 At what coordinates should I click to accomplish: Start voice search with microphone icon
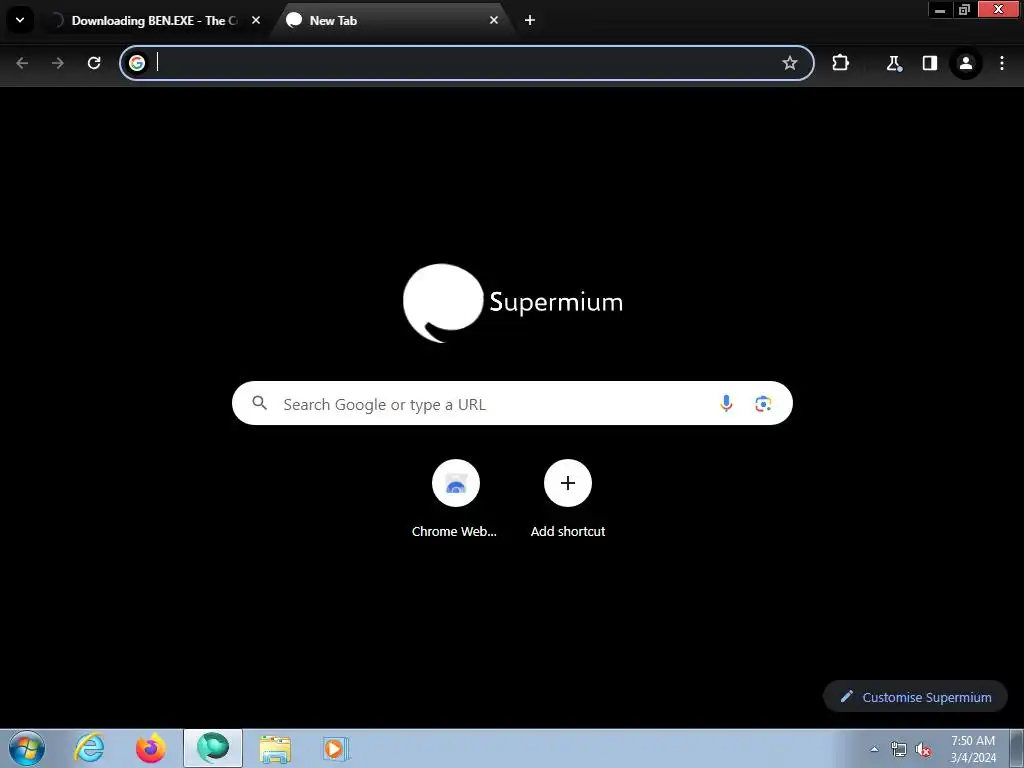tap(726, 404)
